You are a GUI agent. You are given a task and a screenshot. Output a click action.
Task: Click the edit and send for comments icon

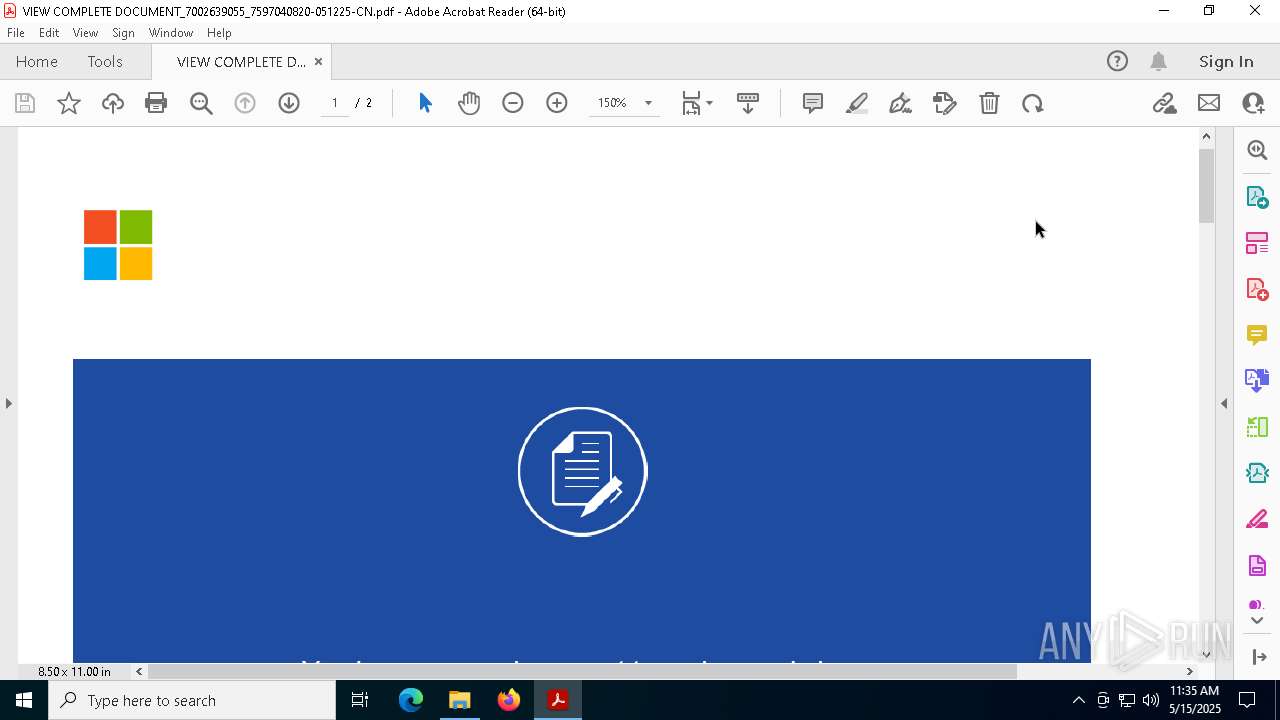[x=945, y=103]
